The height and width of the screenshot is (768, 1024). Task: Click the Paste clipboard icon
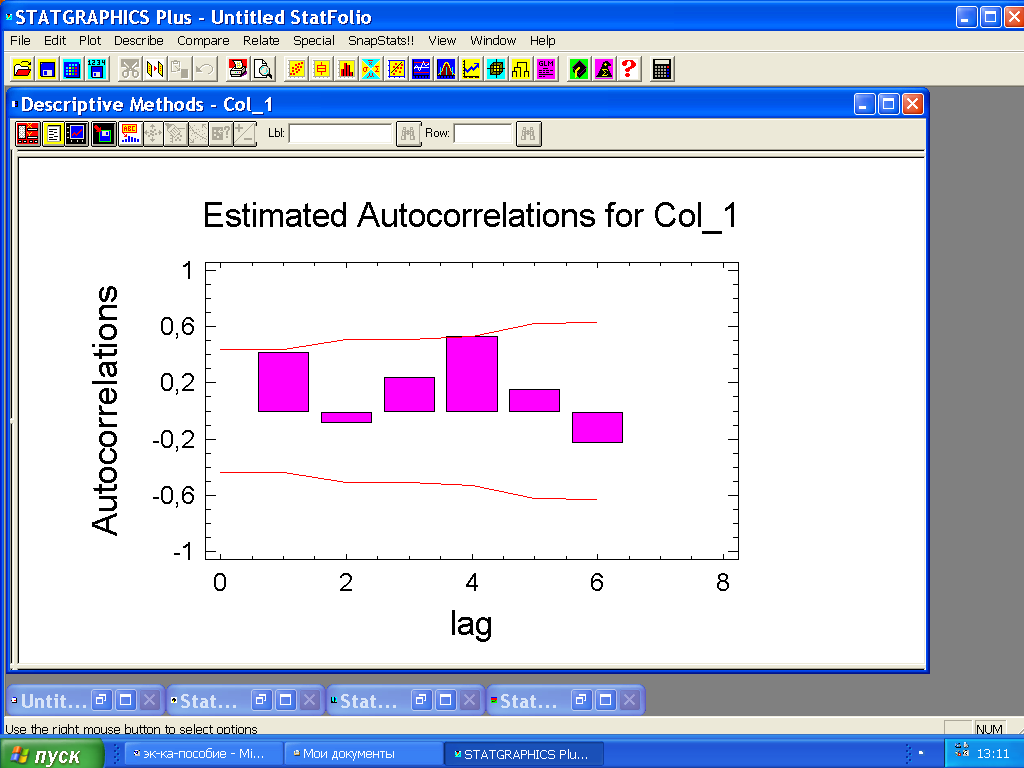point(180,69)
